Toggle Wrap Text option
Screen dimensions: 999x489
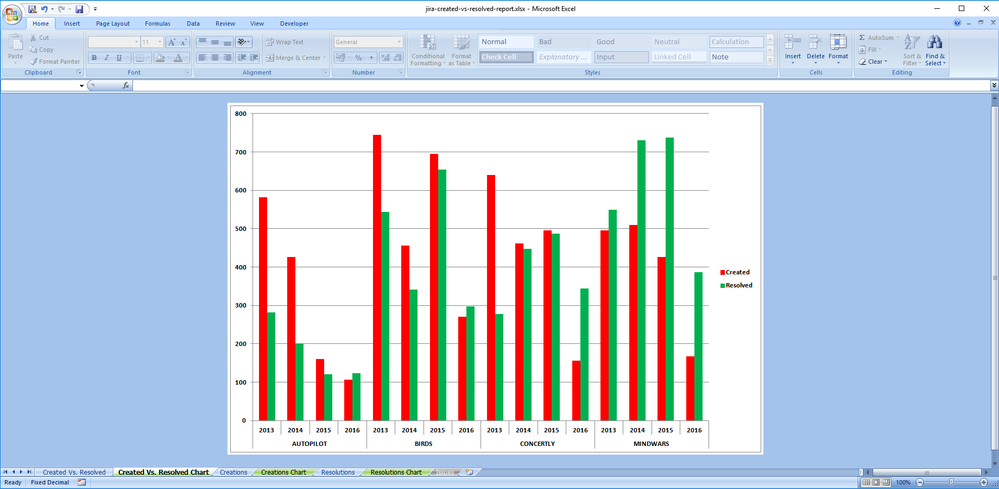(284, 42)
